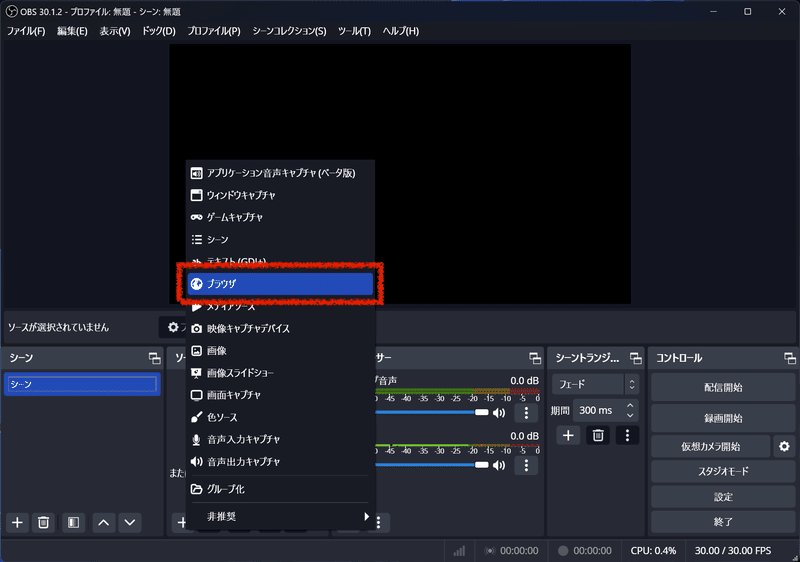This screenshot has width=800, height=562.
Task: Increase the 300 ms duration stepper
Action: tap(630, 406)
